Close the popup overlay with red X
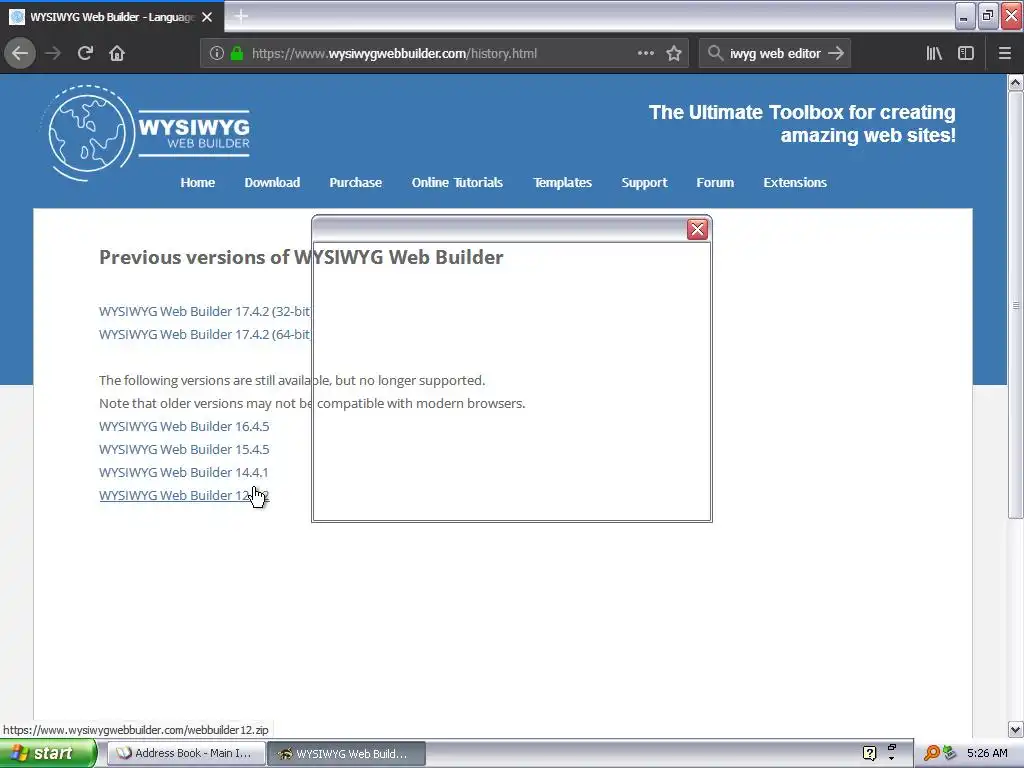 [x=697, y=229]
